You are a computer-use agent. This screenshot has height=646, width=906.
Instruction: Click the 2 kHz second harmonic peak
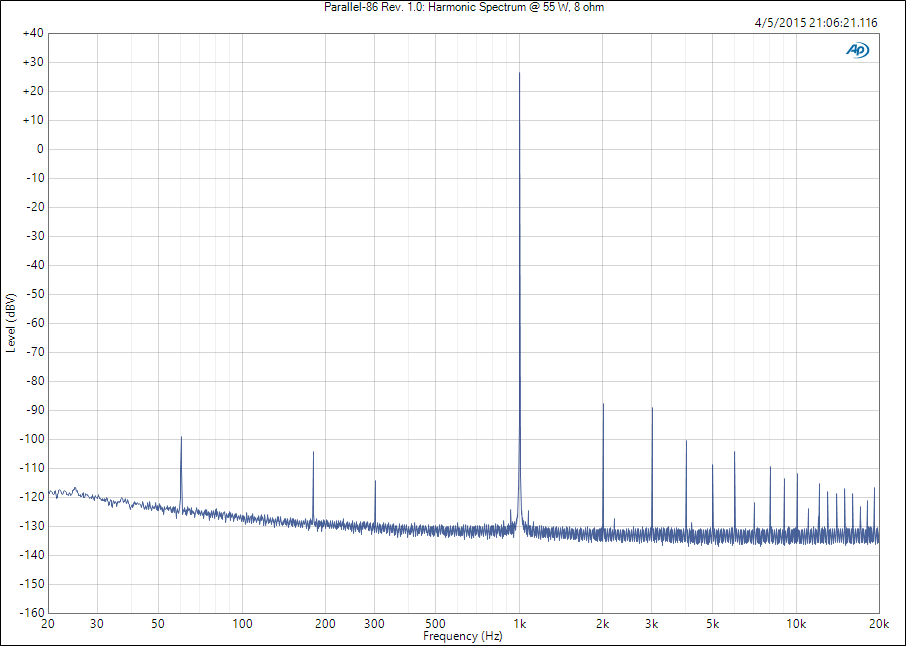[x=603, y=404]
